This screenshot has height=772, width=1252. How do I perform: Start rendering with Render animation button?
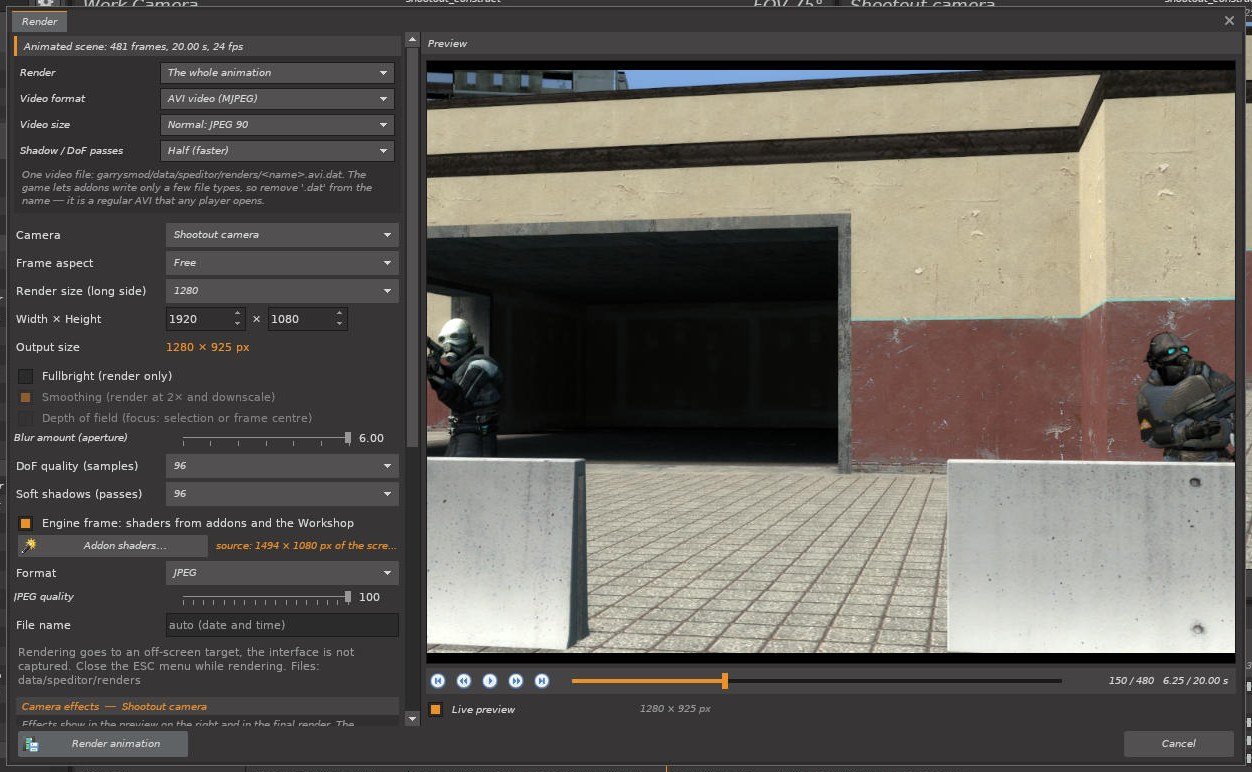click(x=103, y=744)
